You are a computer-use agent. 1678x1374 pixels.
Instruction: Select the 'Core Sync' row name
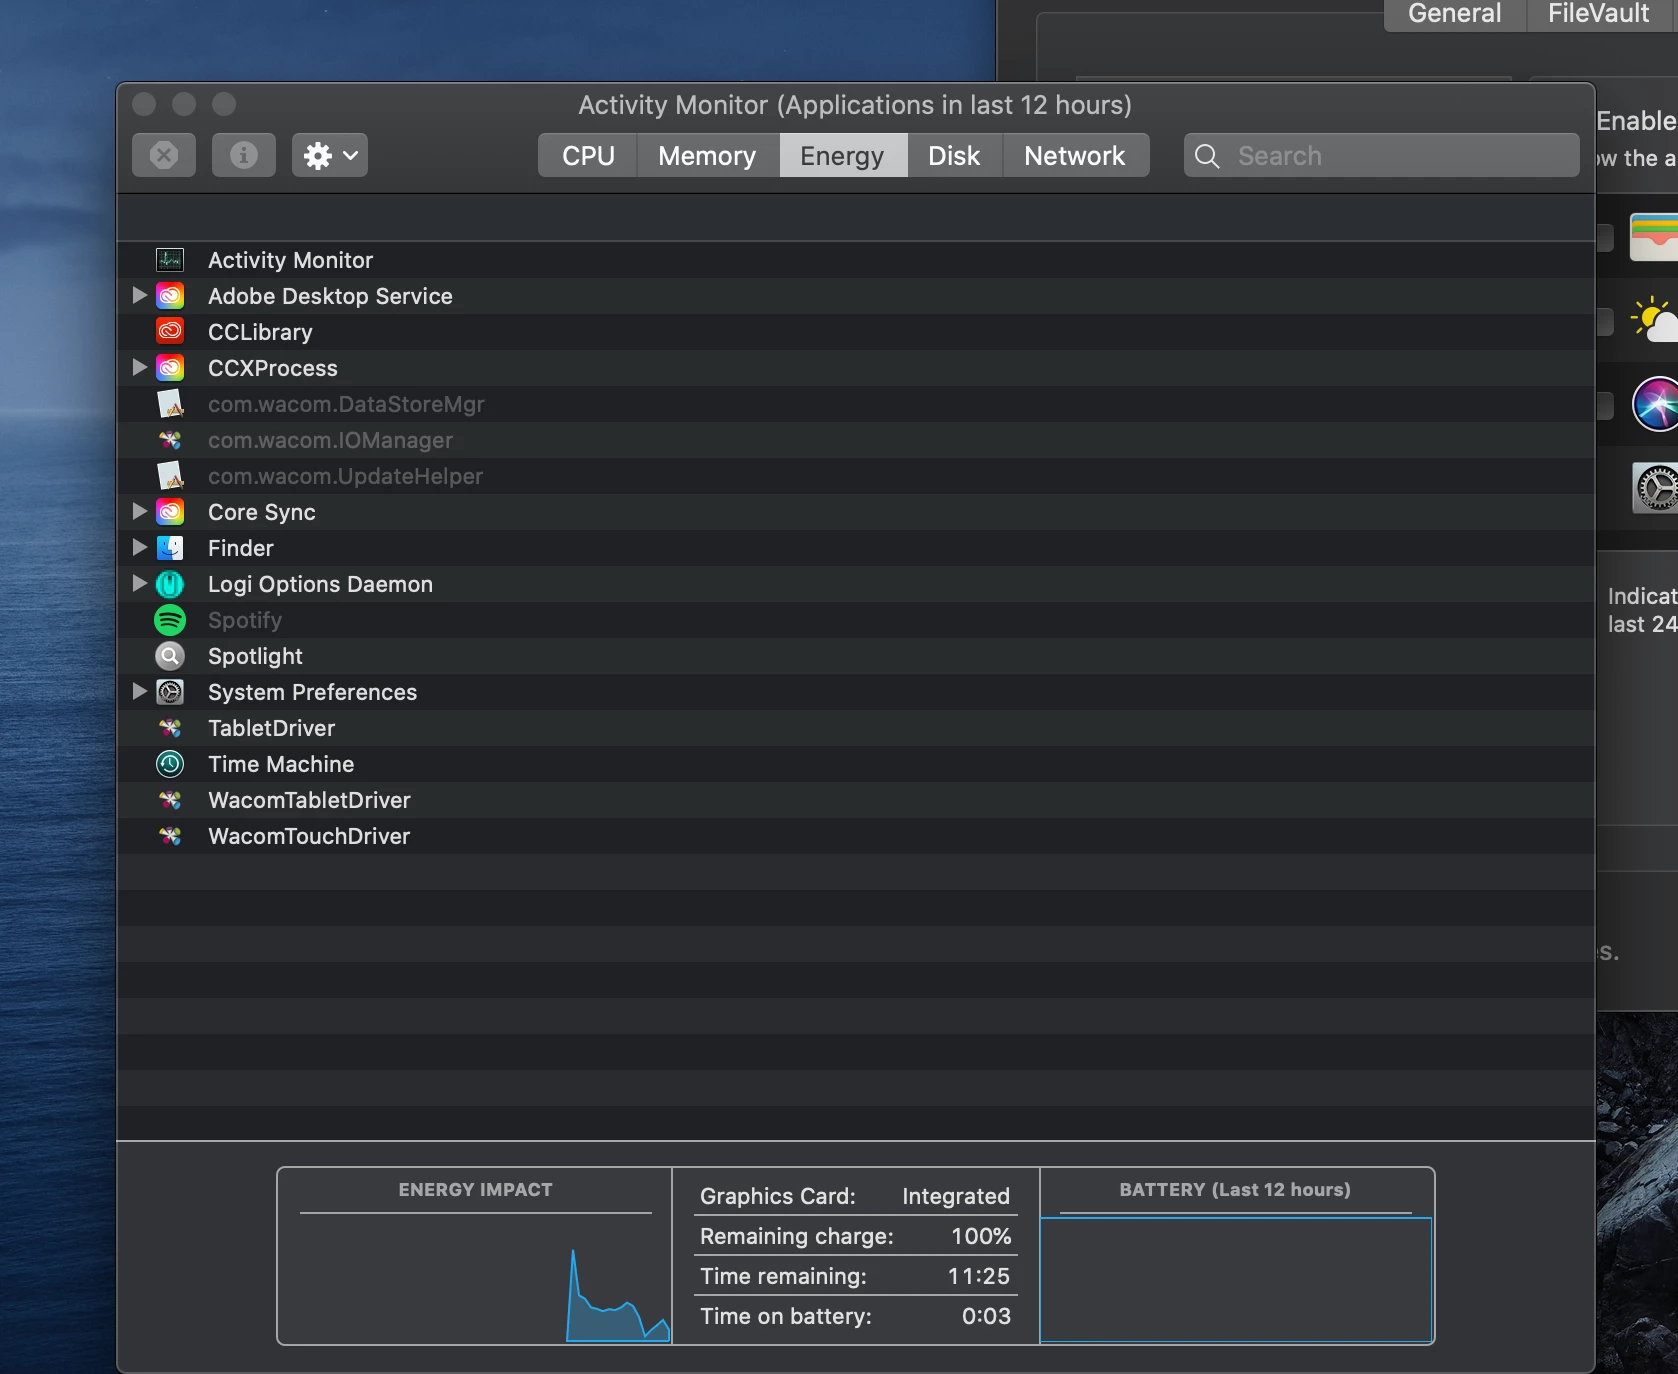(262, 512)
